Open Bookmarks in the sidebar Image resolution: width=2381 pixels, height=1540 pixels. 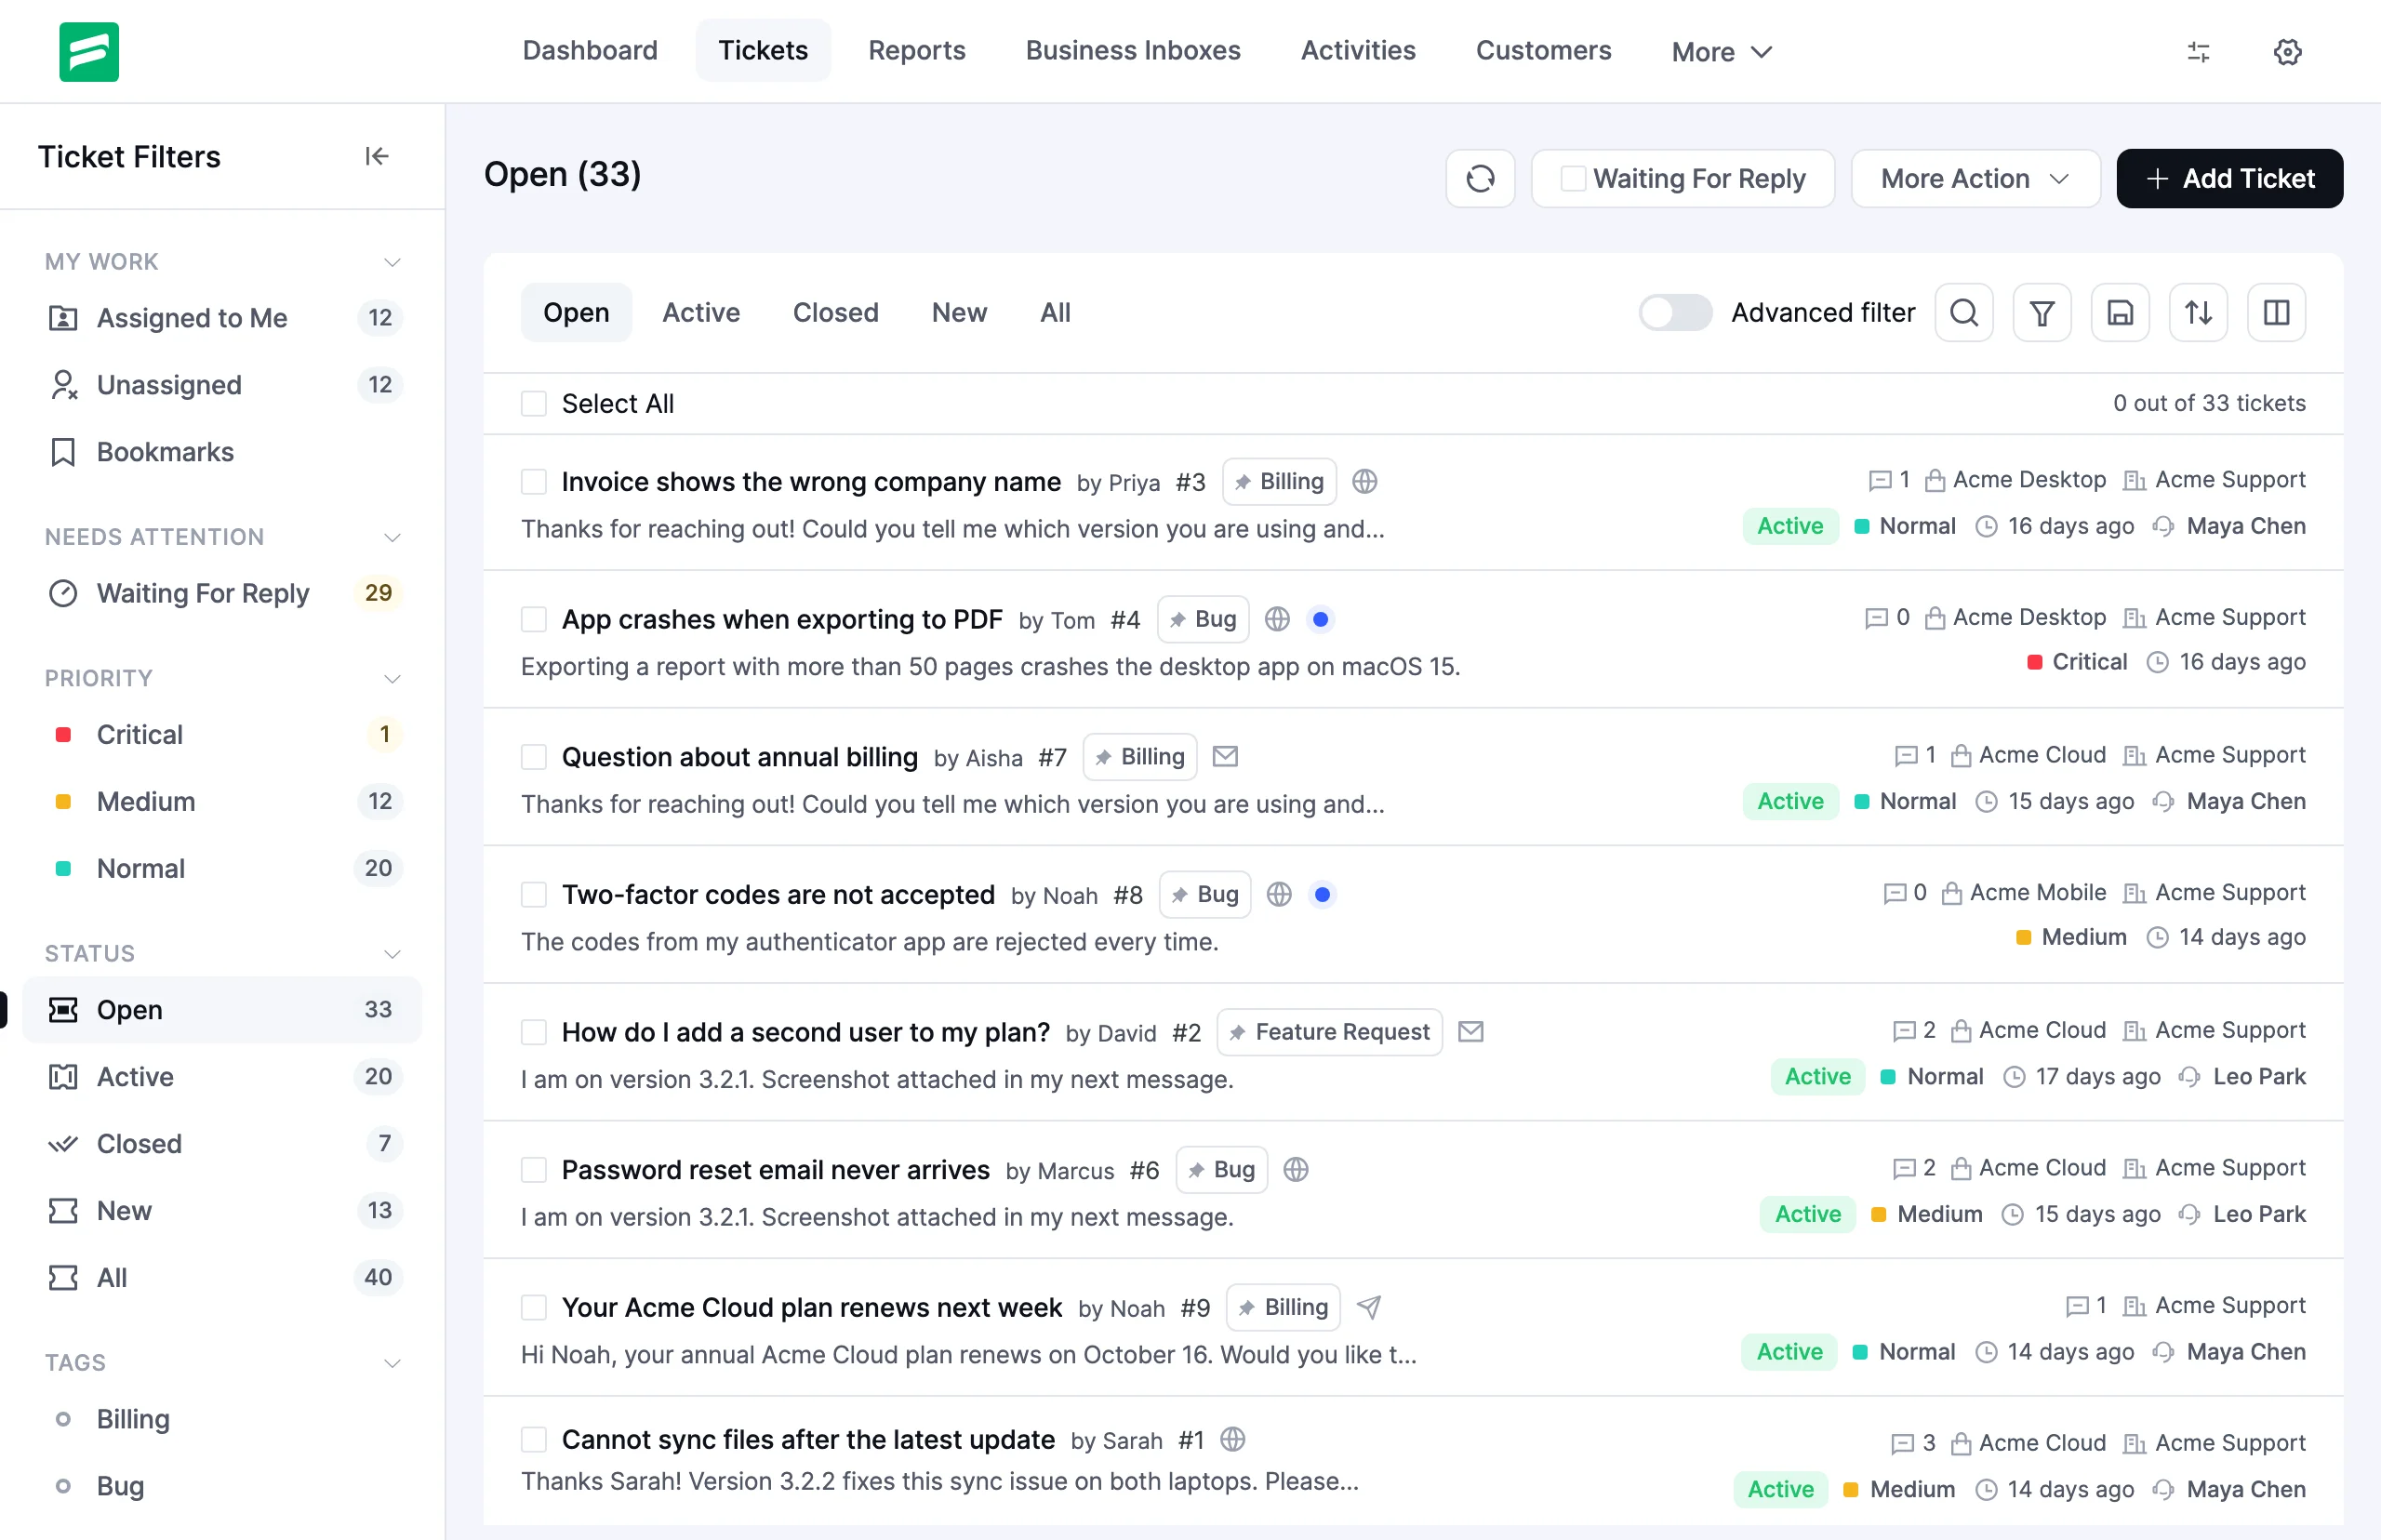pyautogui.click(x=222, y=452)
